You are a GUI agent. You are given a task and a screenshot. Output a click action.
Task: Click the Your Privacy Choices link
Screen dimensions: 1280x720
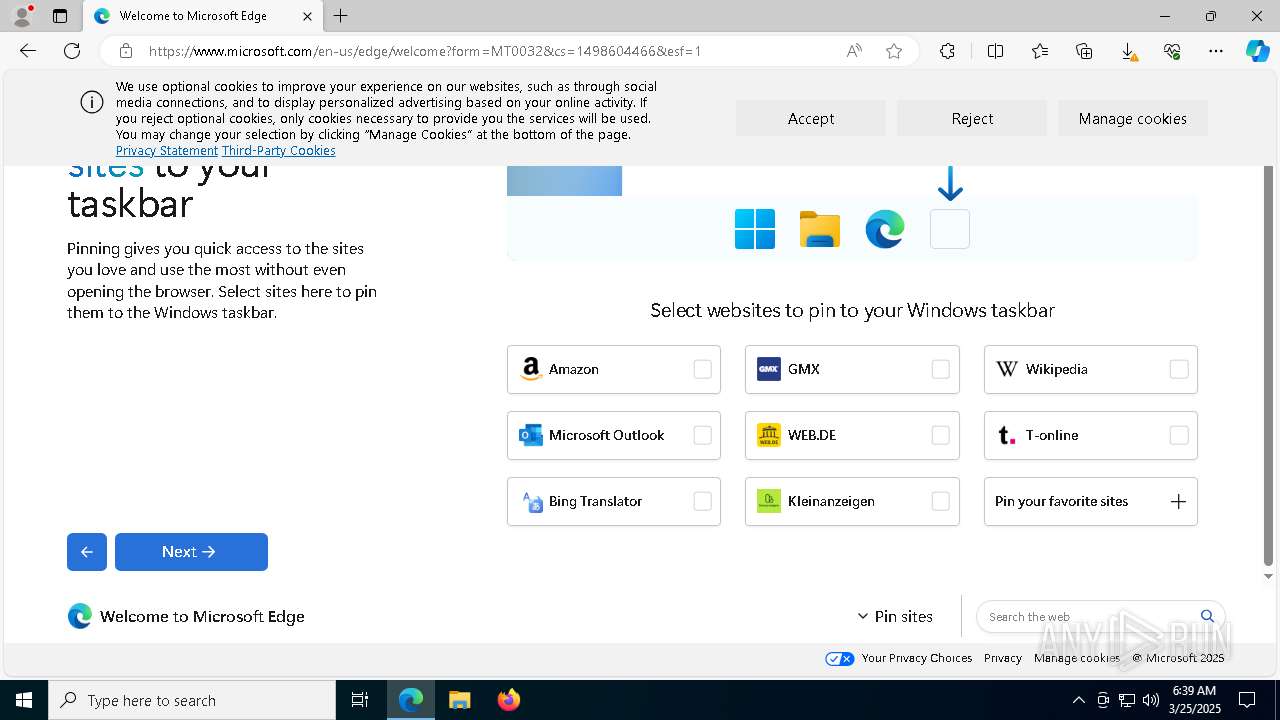pos(917,658)
